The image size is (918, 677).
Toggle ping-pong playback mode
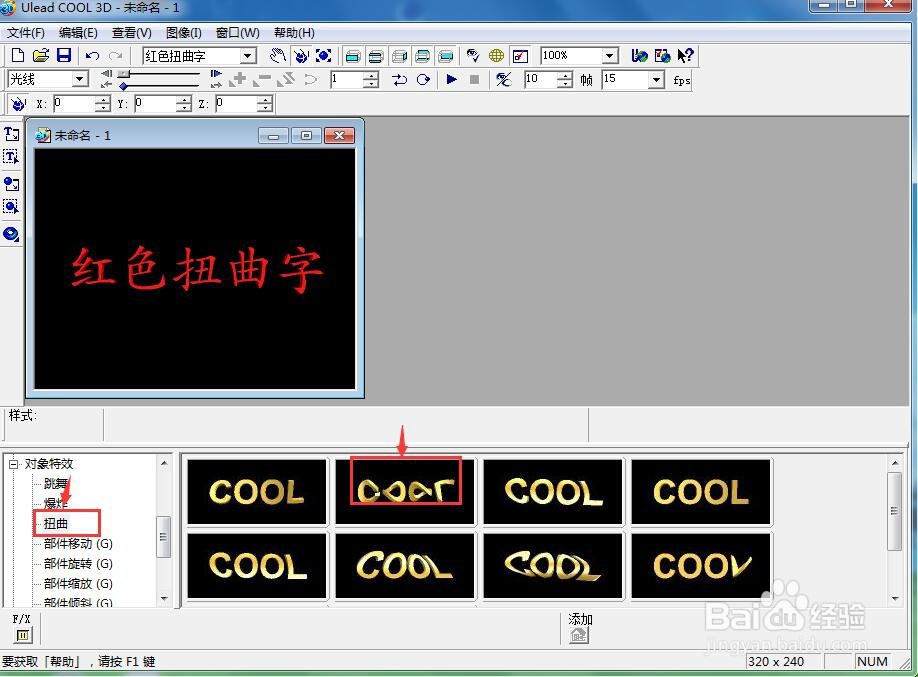[x=399, y=79]
